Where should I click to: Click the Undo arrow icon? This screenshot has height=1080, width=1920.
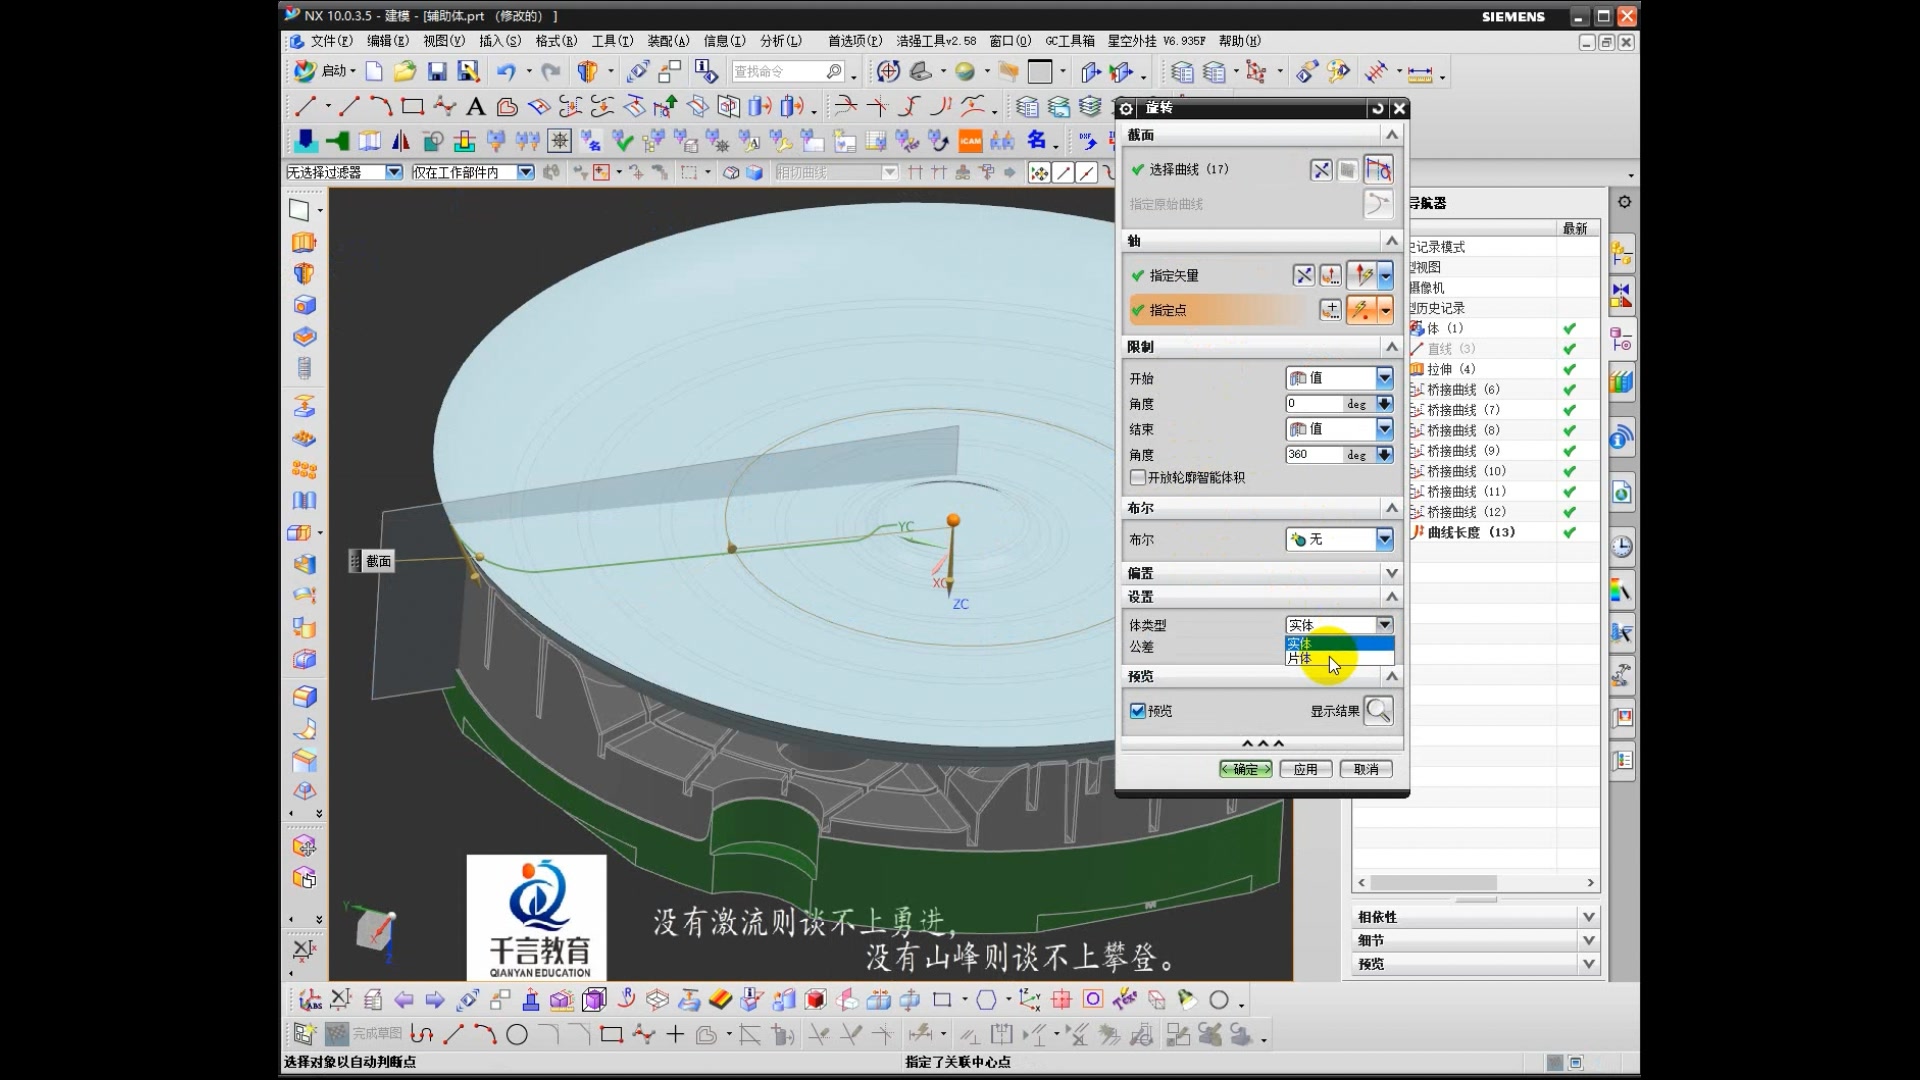(x=506, y=71)
